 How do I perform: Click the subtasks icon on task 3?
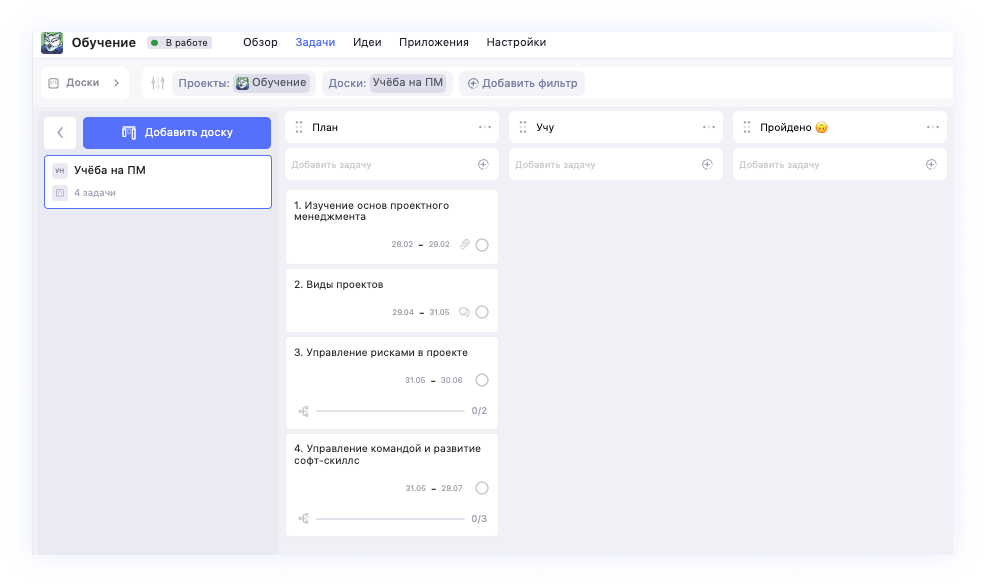pos(304,411)
